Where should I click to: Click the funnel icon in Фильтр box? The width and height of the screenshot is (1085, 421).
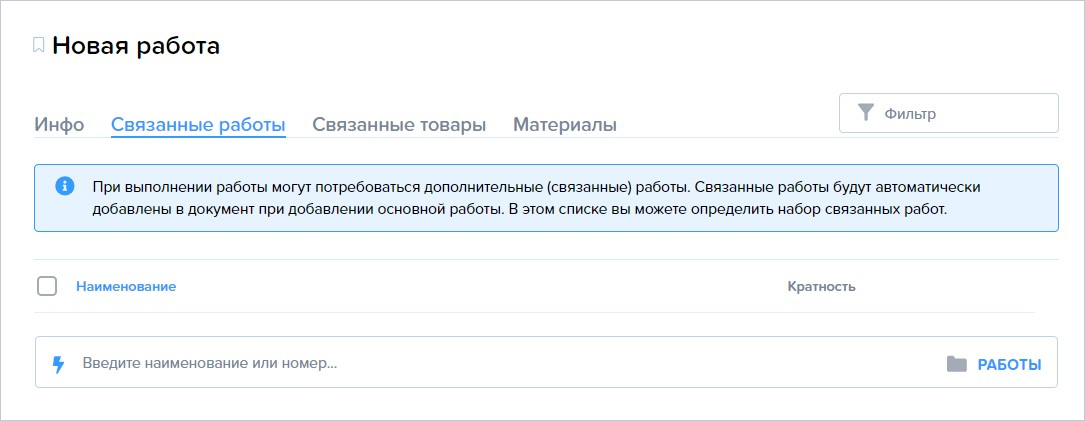(866, 113)
